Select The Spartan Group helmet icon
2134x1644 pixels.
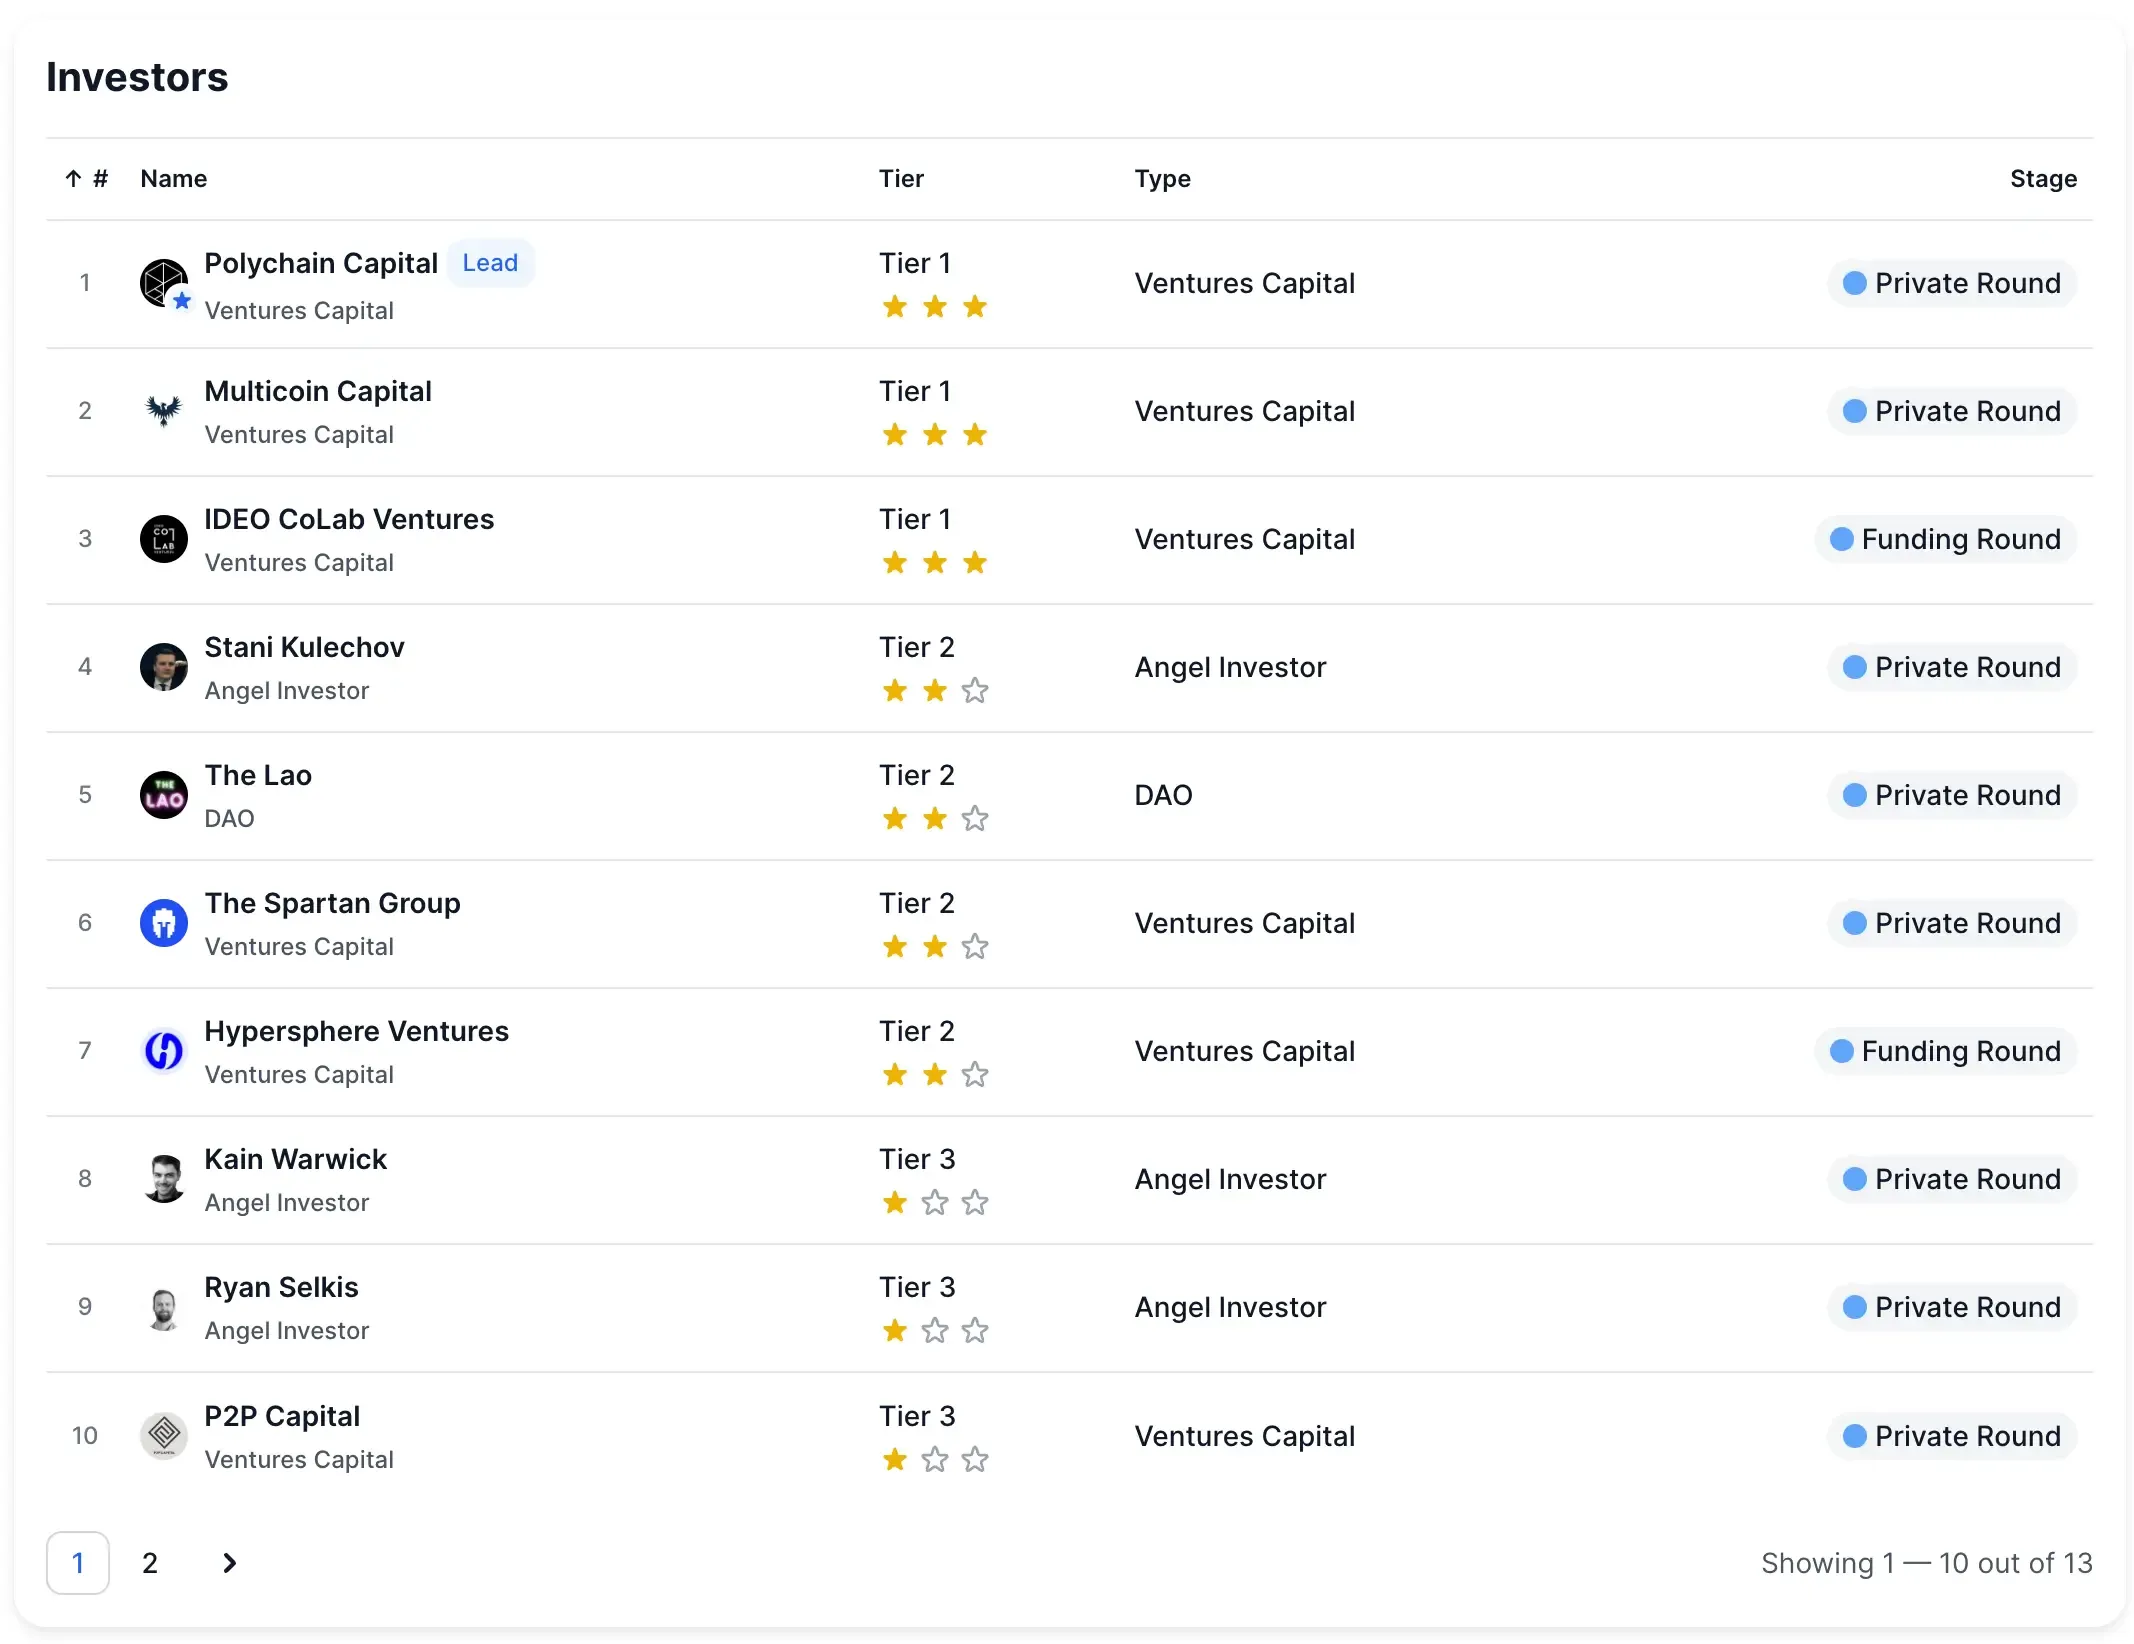point(163,923)
